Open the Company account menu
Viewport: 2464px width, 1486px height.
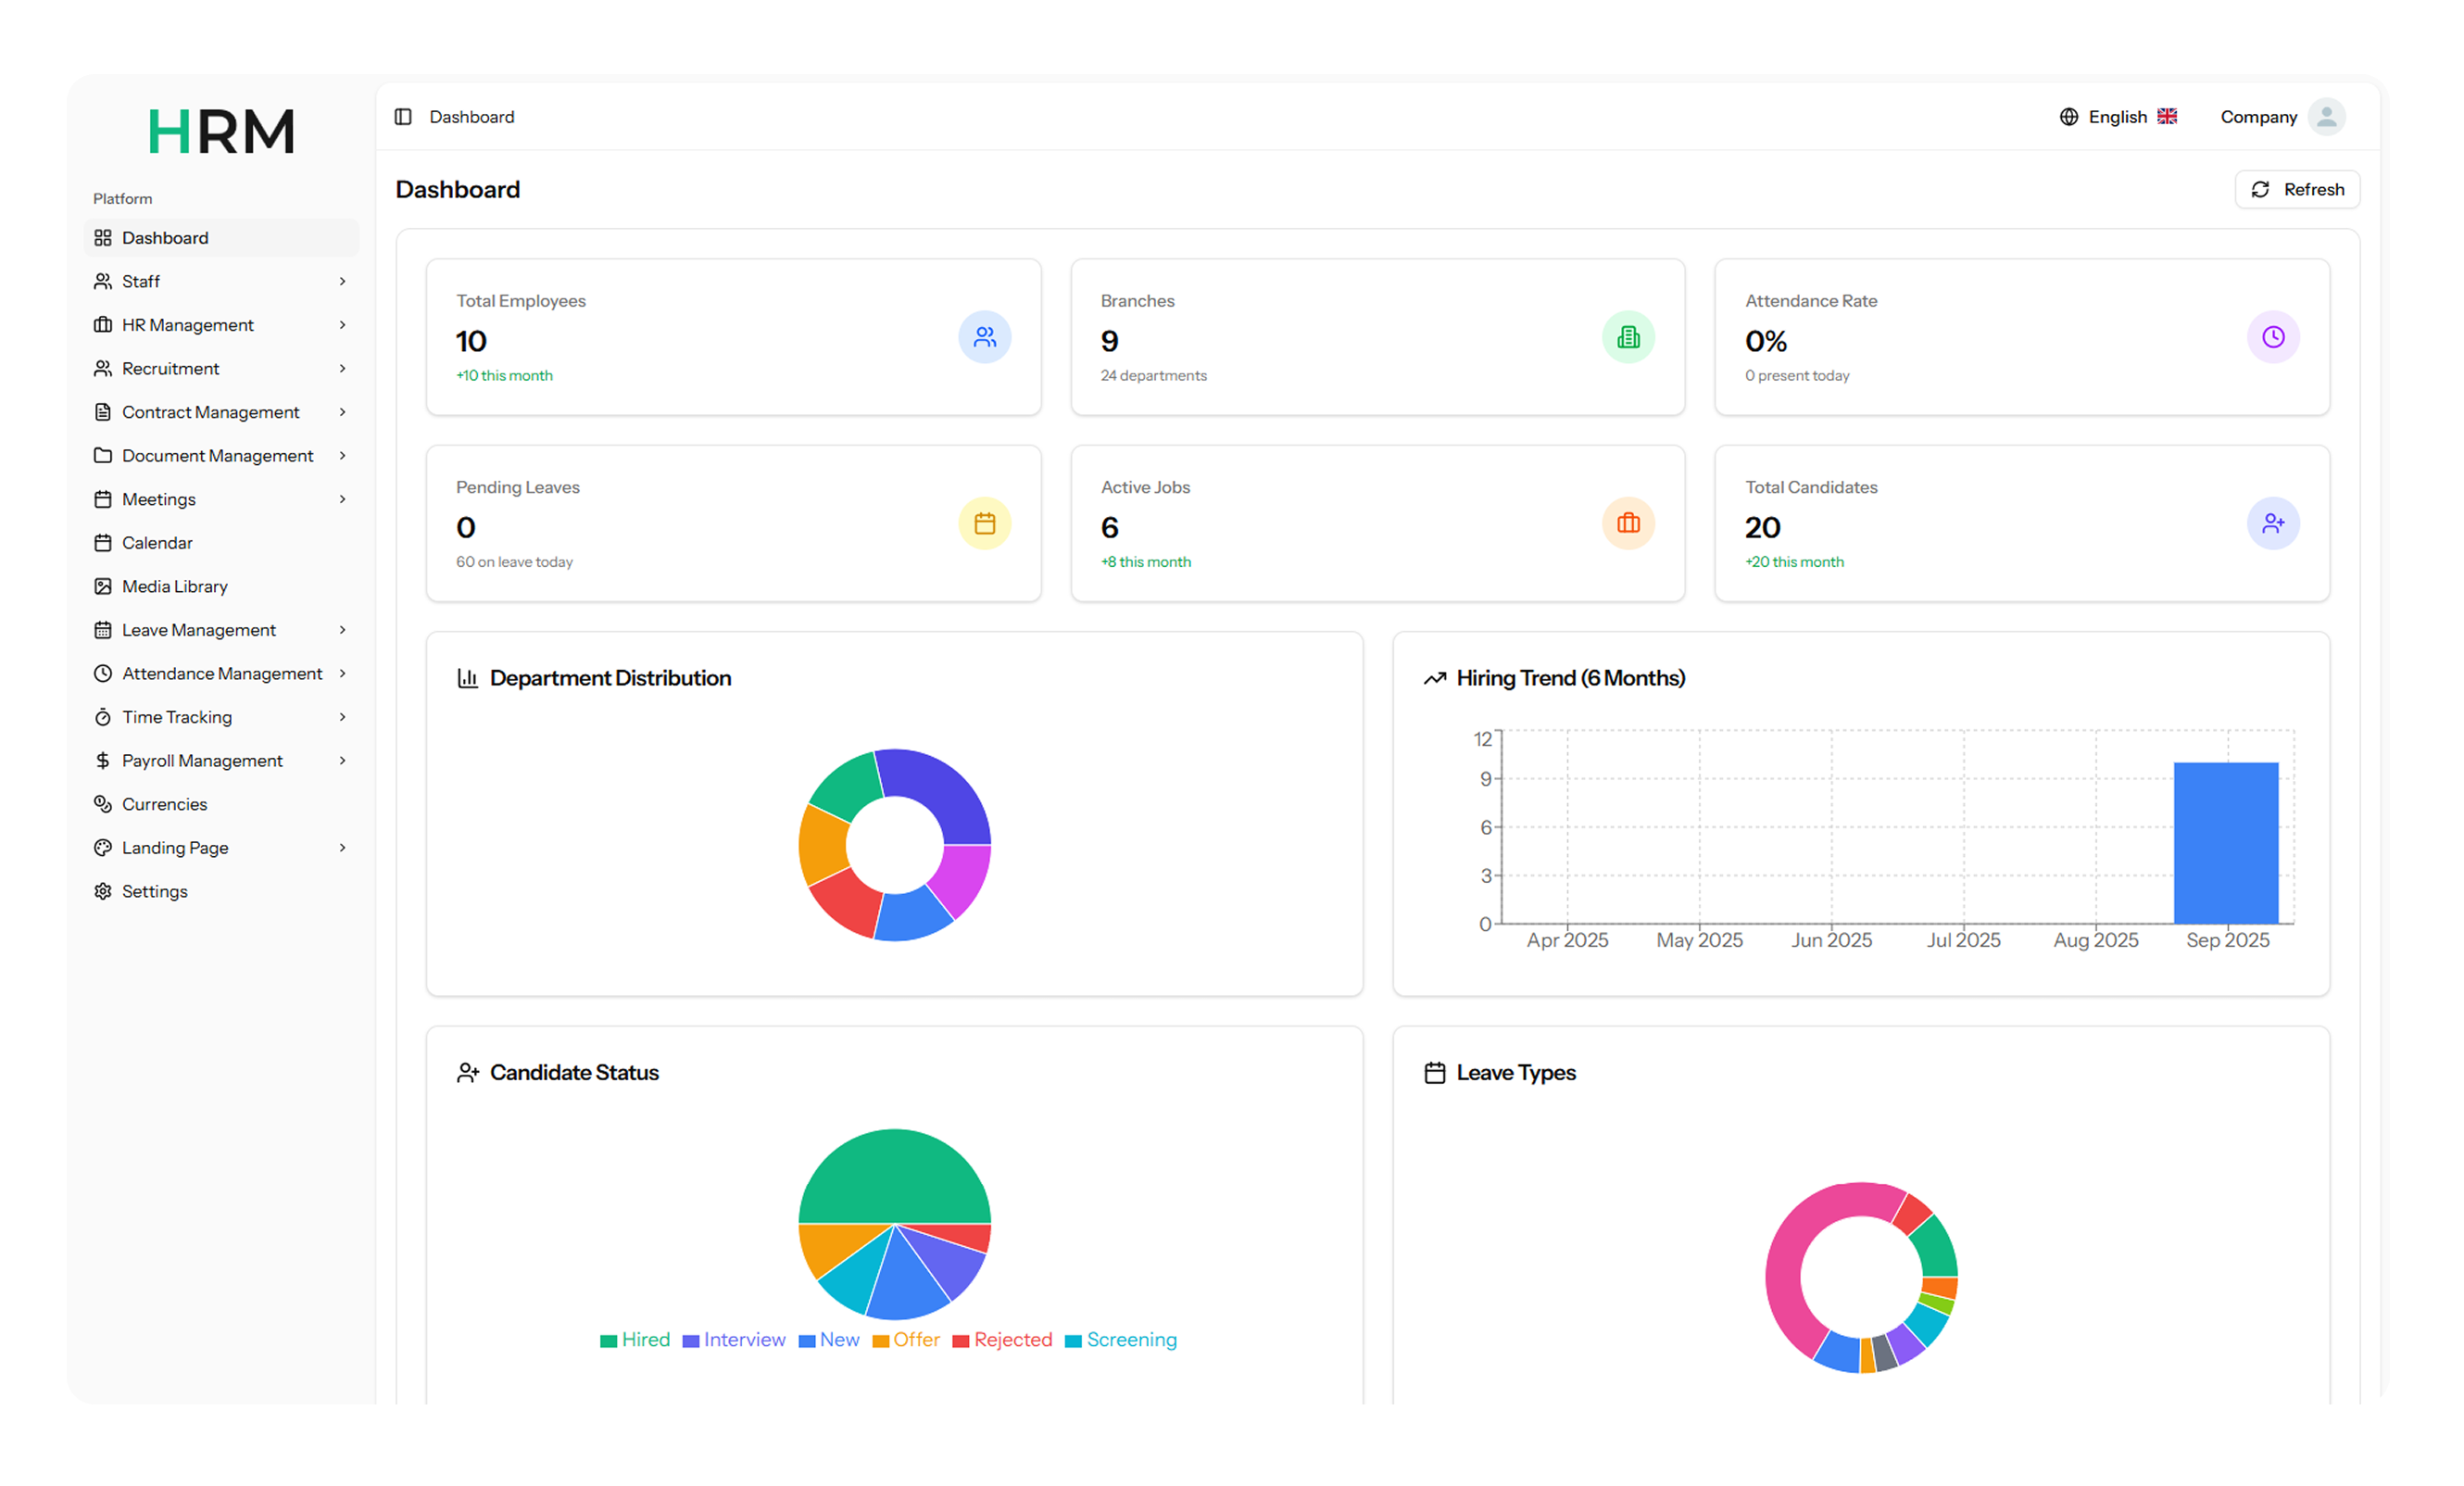pyautogui.click(x=2283, y=116)
